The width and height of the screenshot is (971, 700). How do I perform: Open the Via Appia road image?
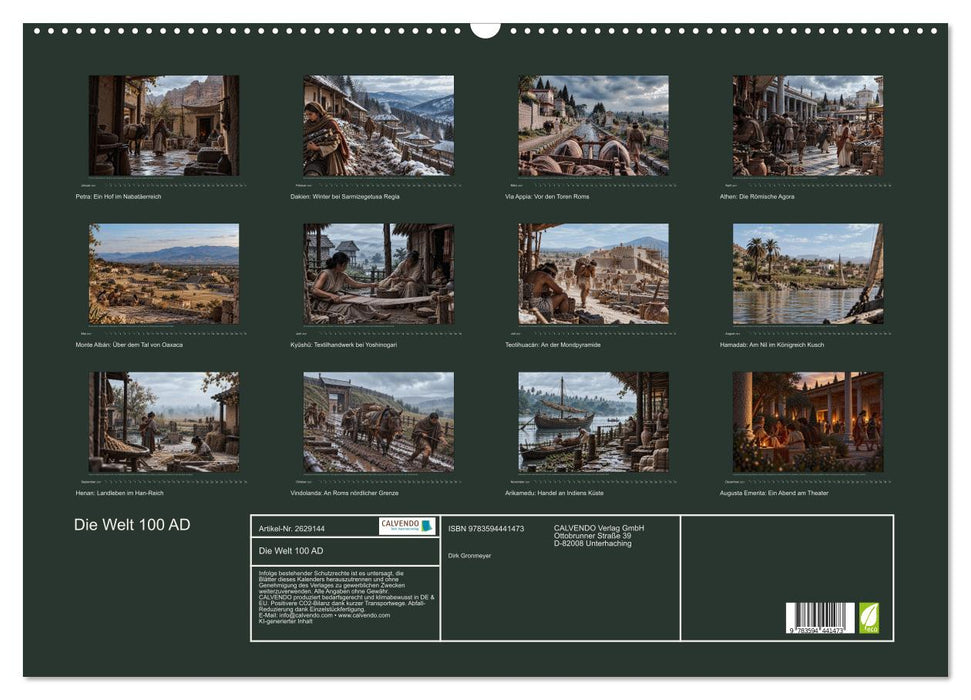coord(593,126)
